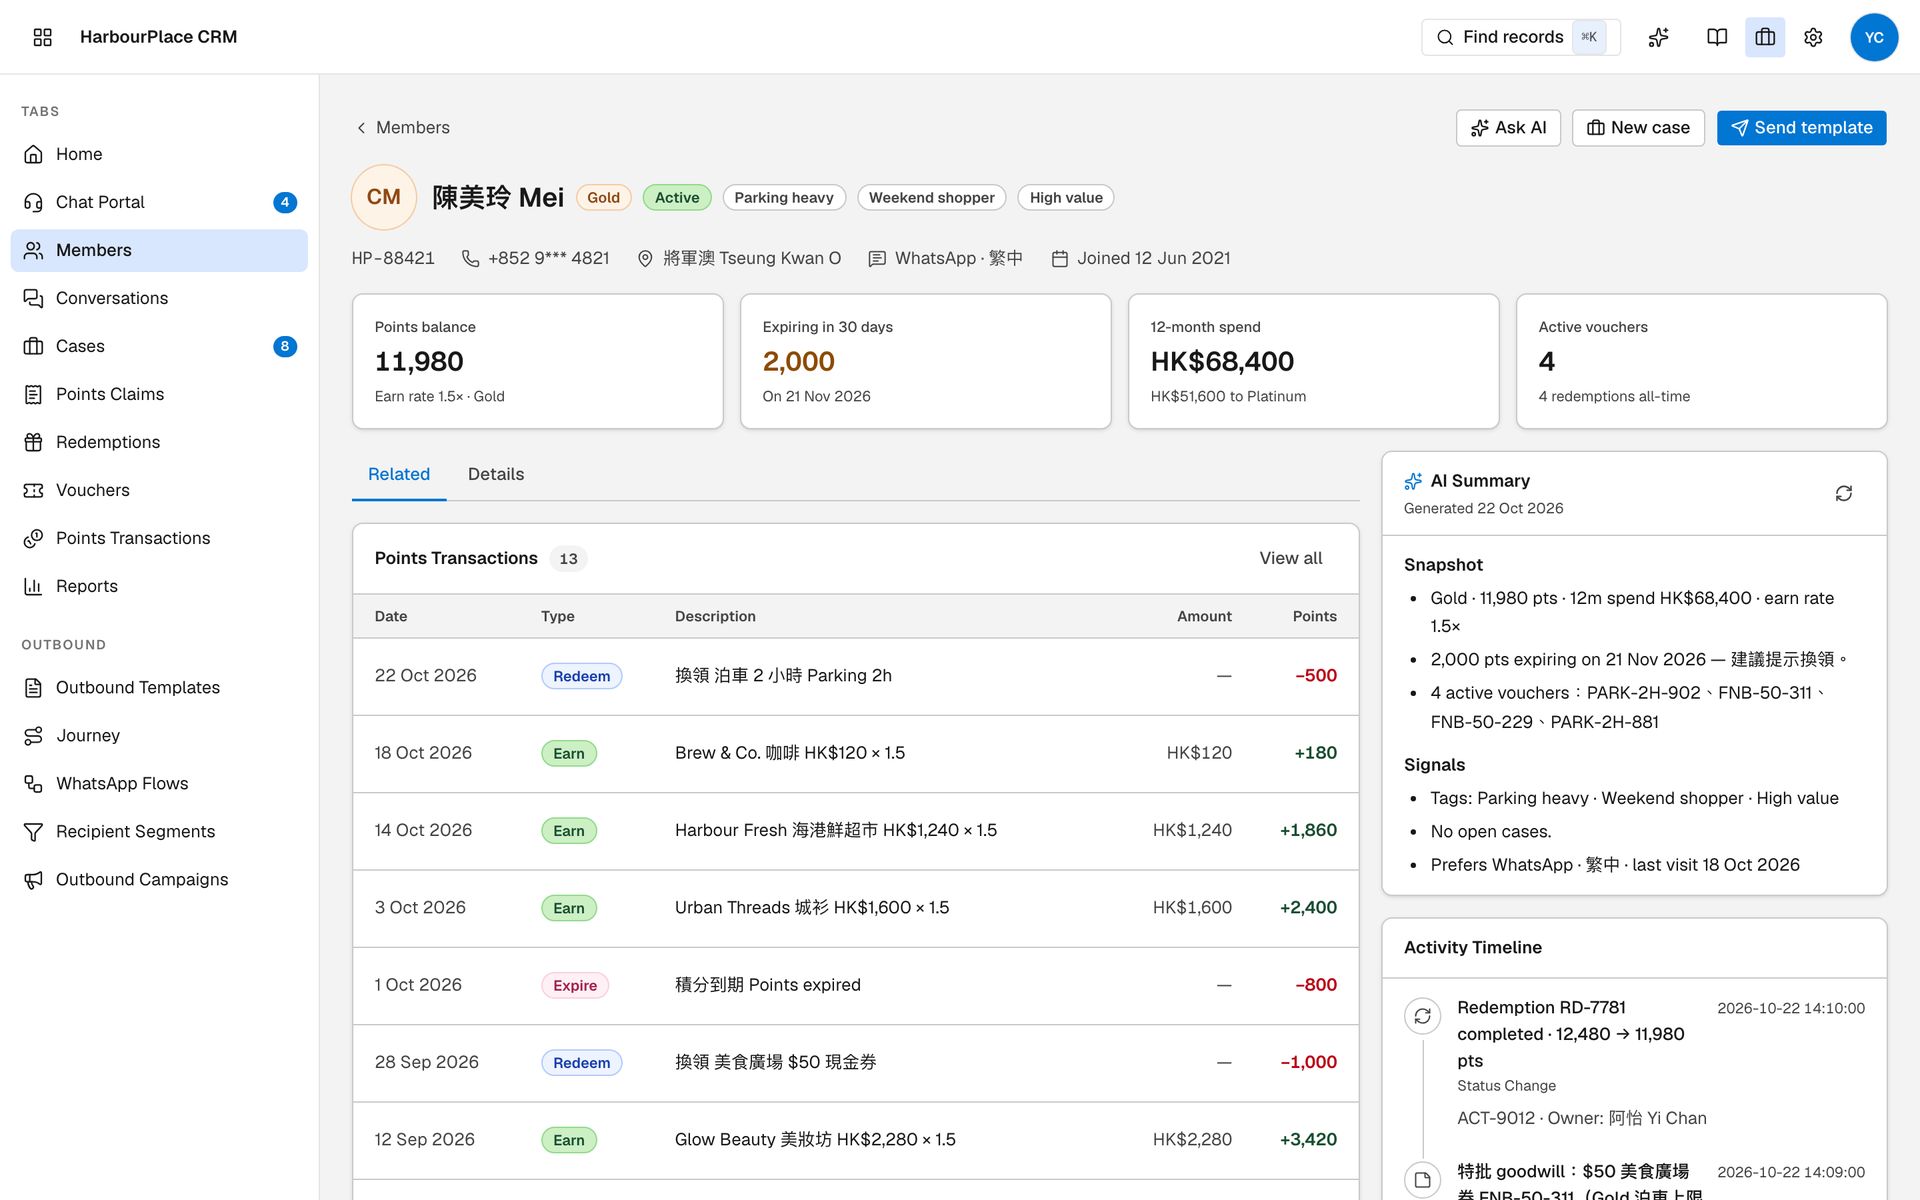Create a New case
1920x1200 pixels.
click(1638, 128)
